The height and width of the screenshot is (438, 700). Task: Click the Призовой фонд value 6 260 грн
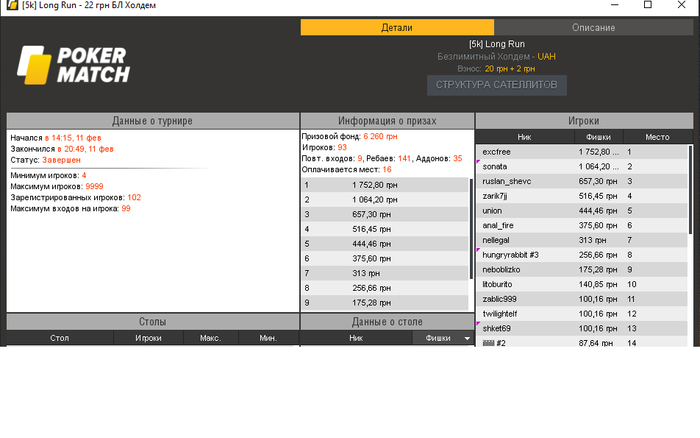[x=380, y=136]
